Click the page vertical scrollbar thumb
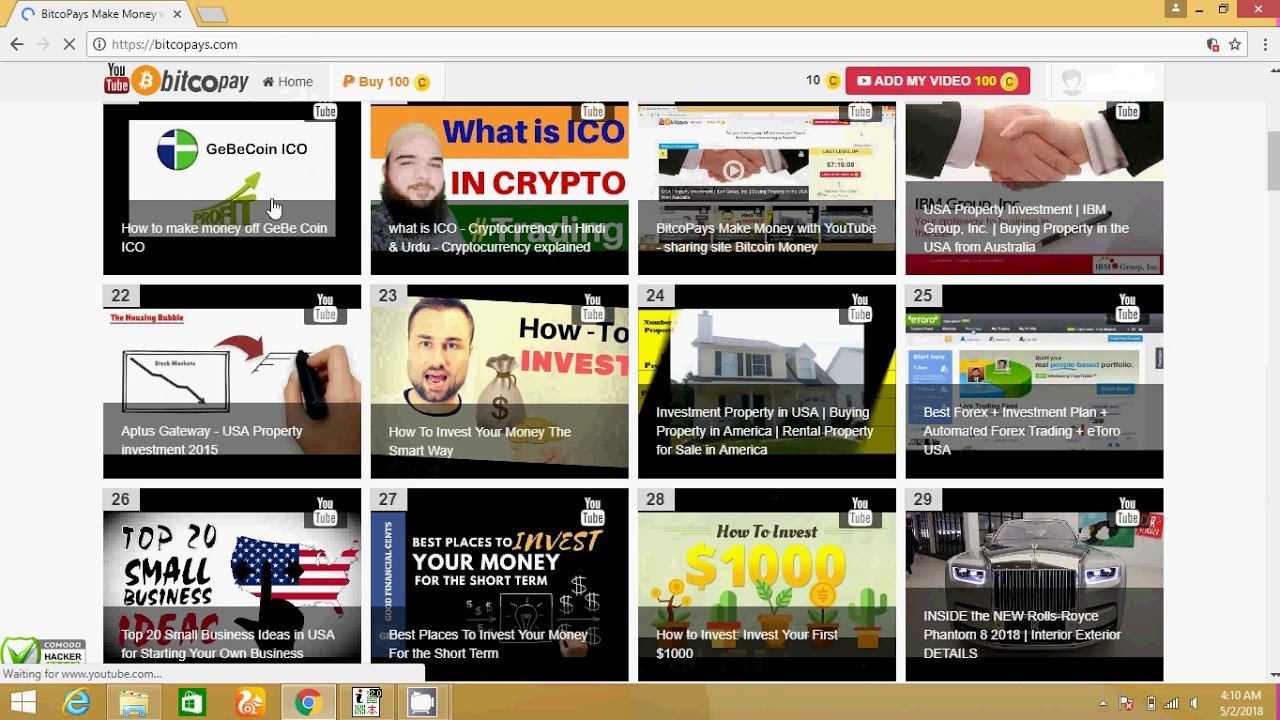Viewport: 1280px width, 720px height. (x=1272, y=160)
